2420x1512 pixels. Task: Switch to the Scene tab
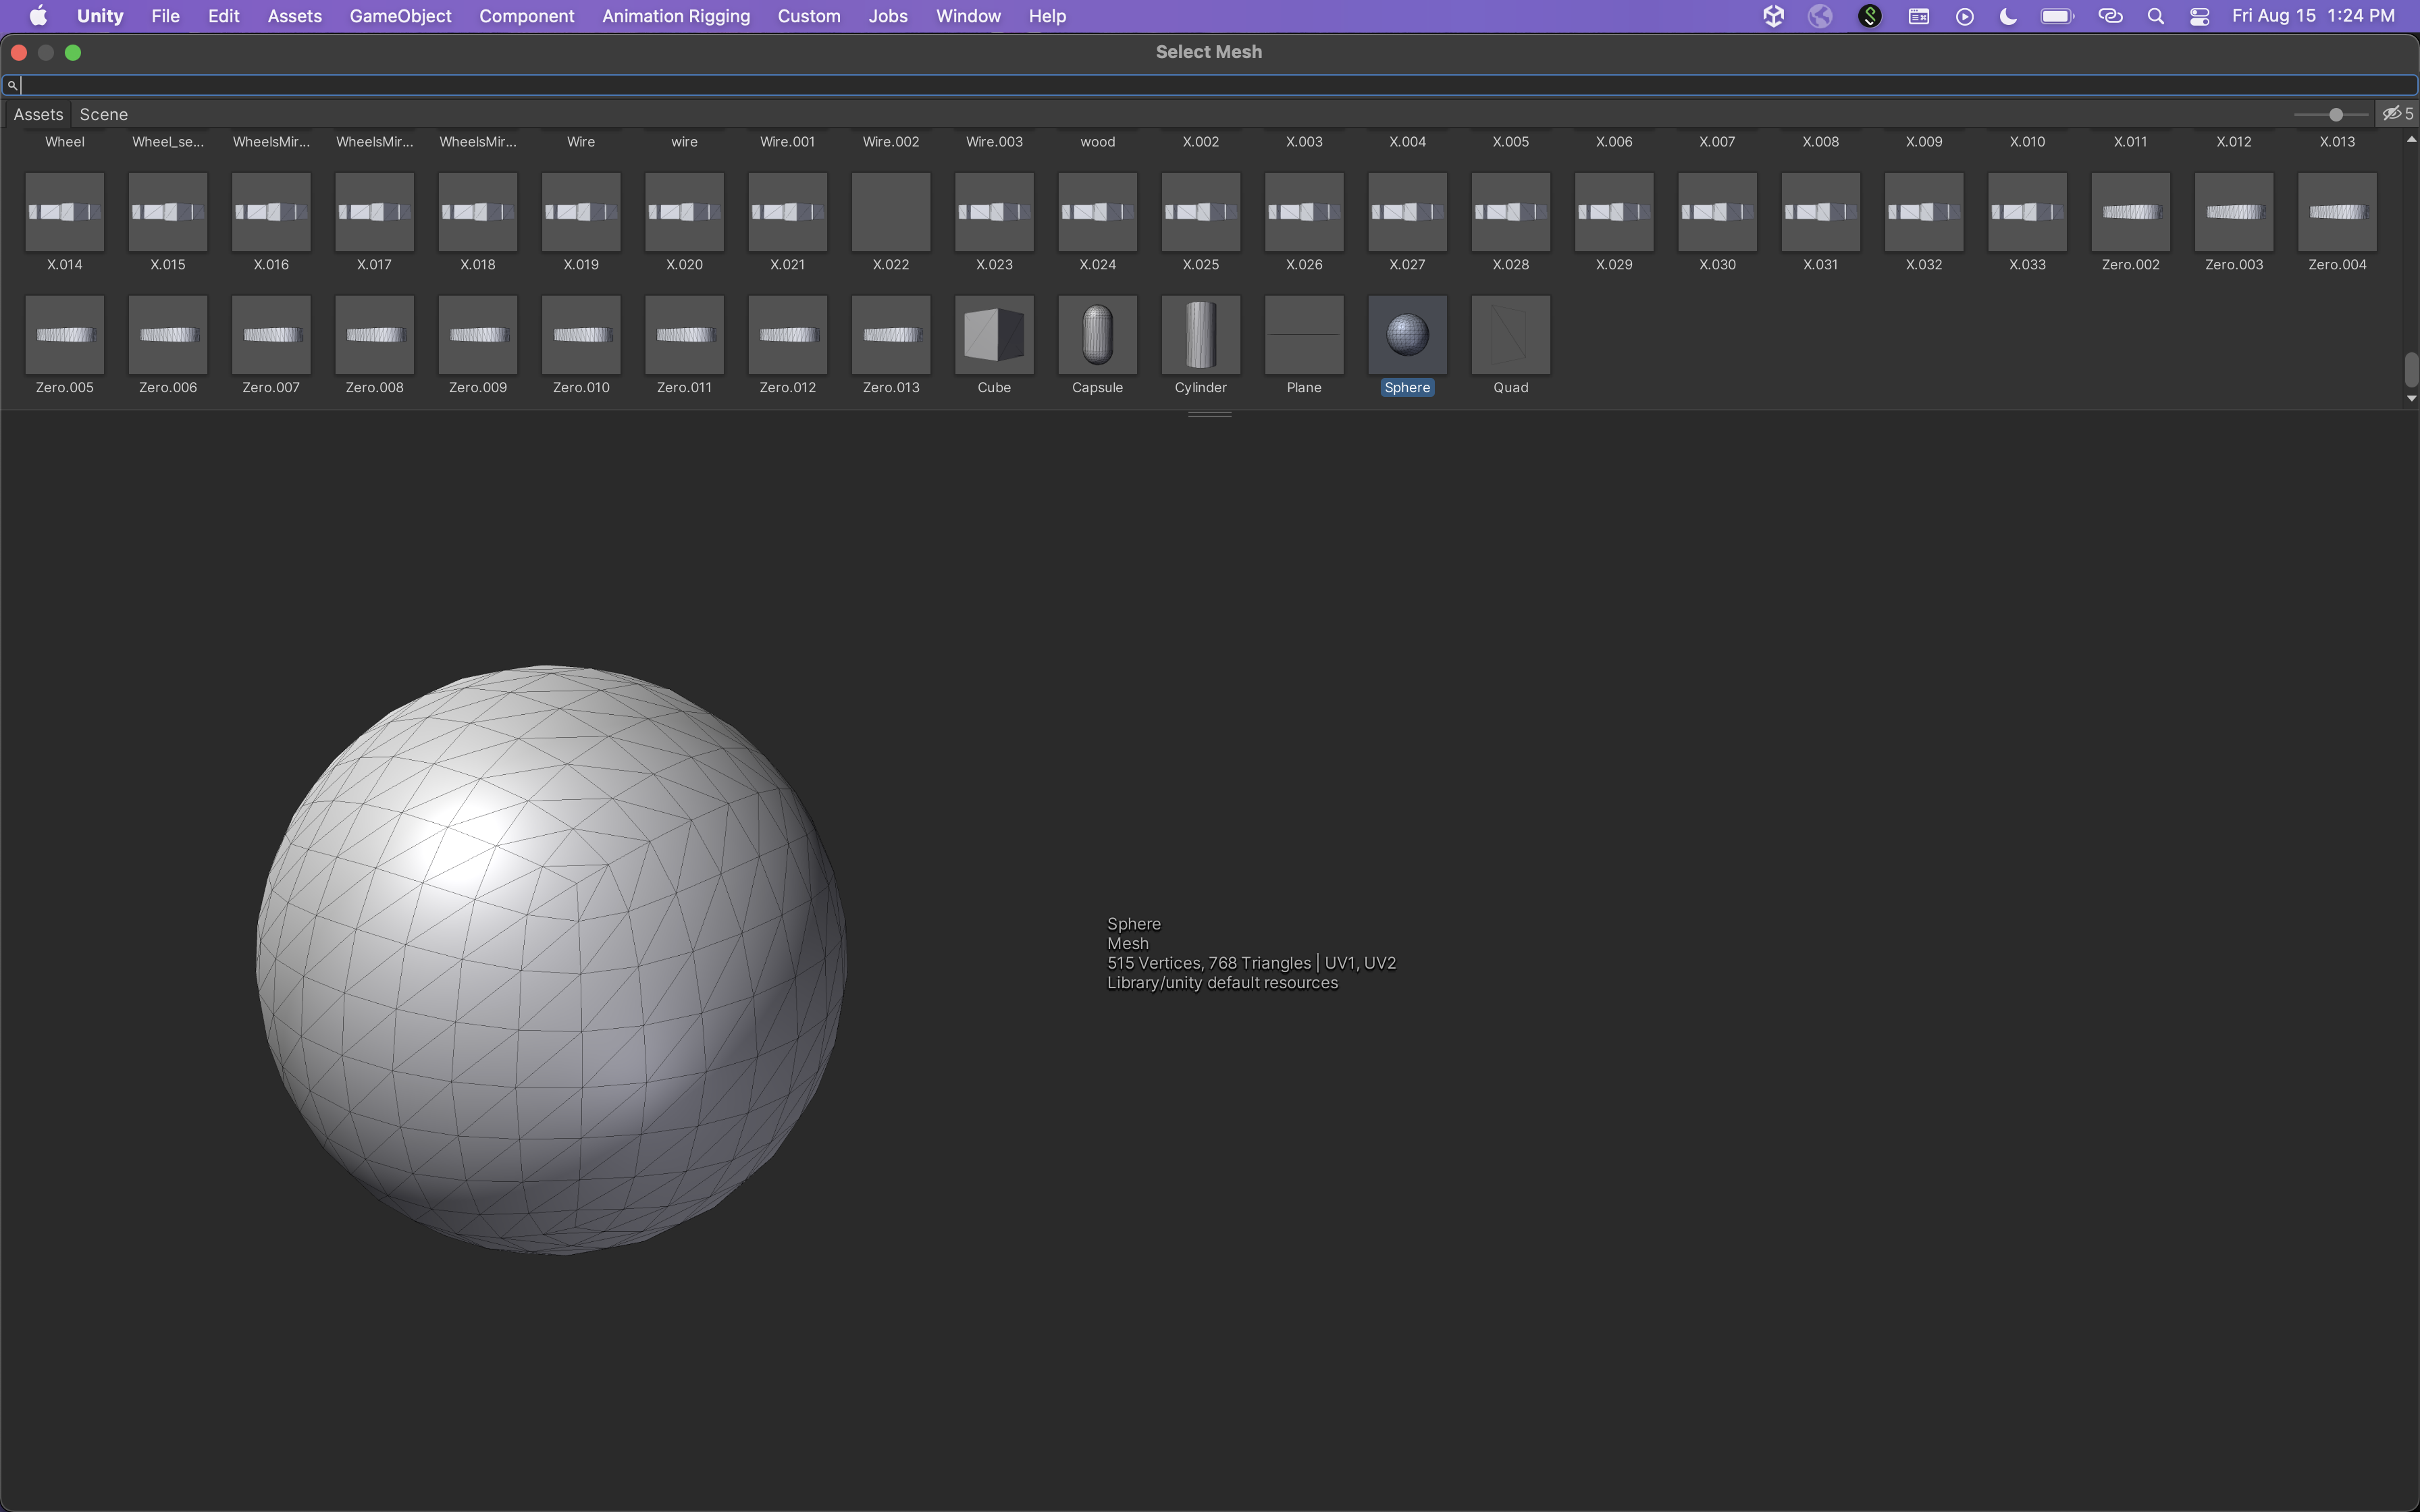[x=104, y=113]
